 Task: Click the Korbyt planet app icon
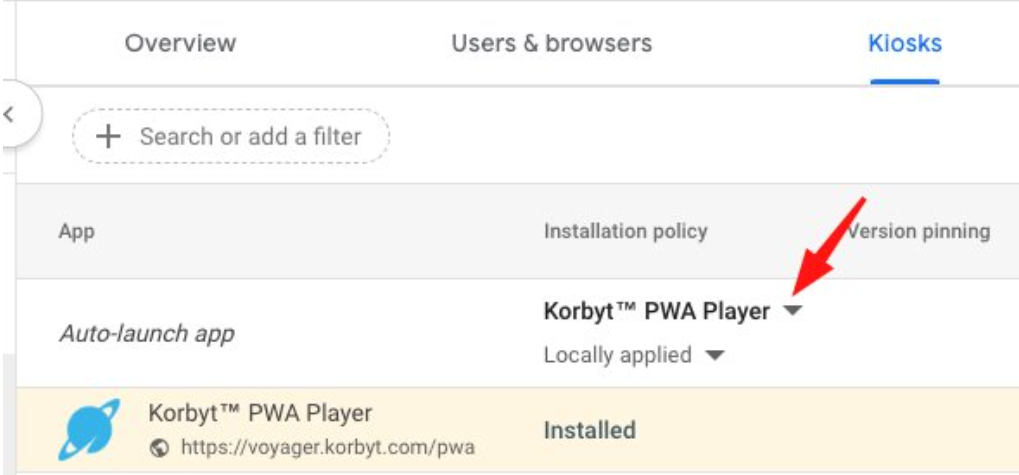[89, 430]
